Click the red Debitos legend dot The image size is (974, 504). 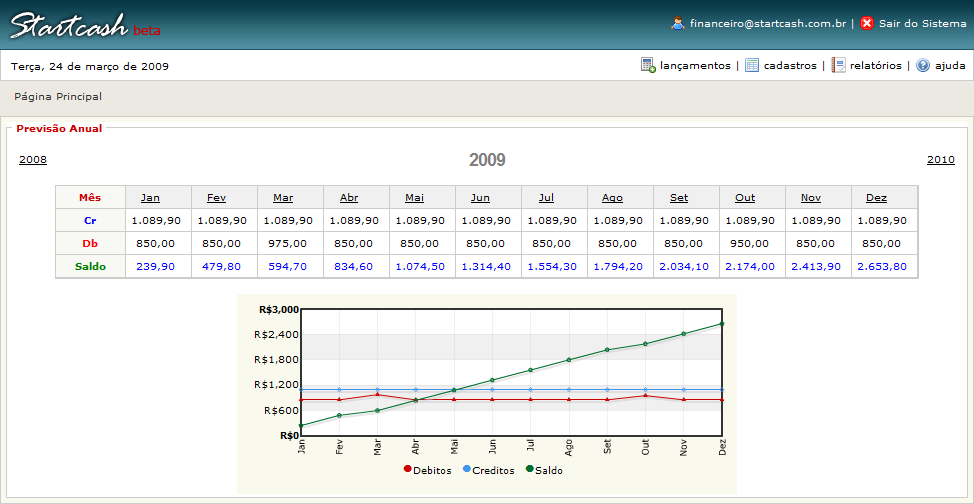tap(407, 470)
